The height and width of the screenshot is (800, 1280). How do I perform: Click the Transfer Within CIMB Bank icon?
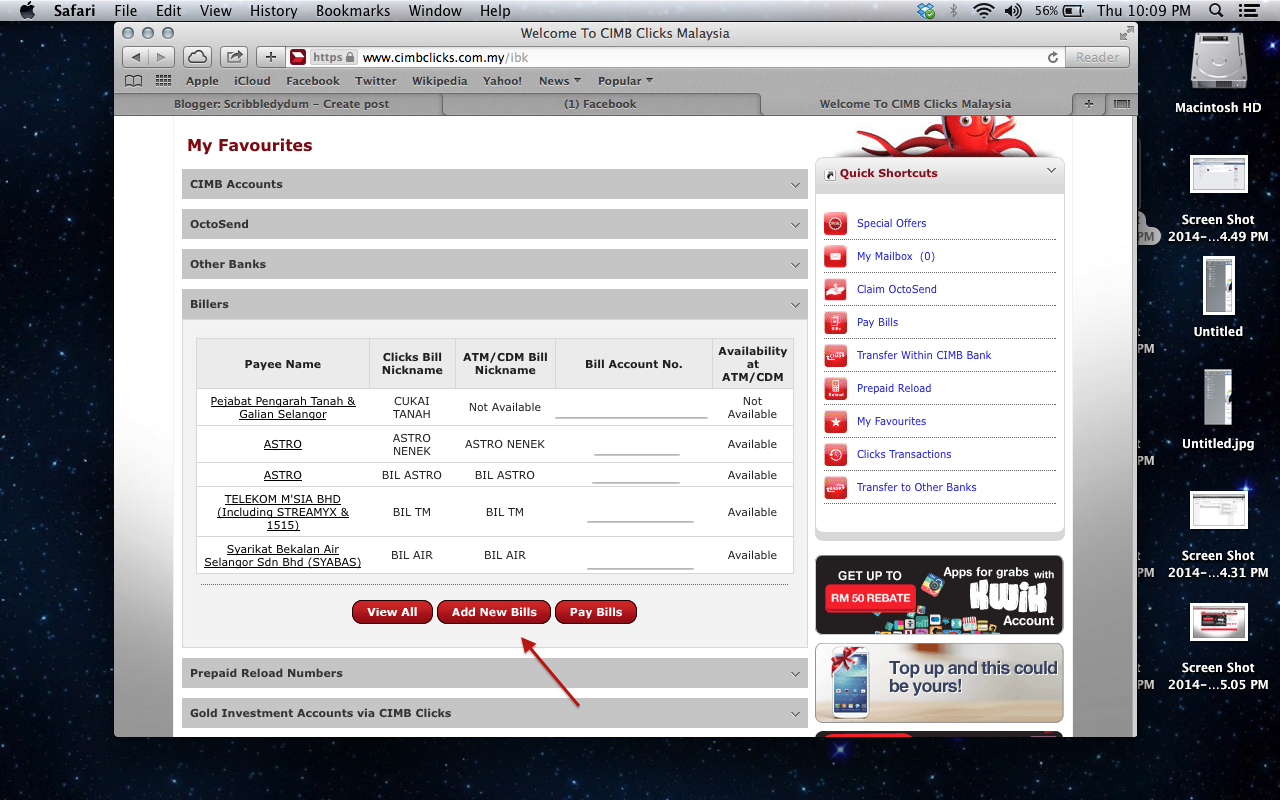[x=835, y=356]
